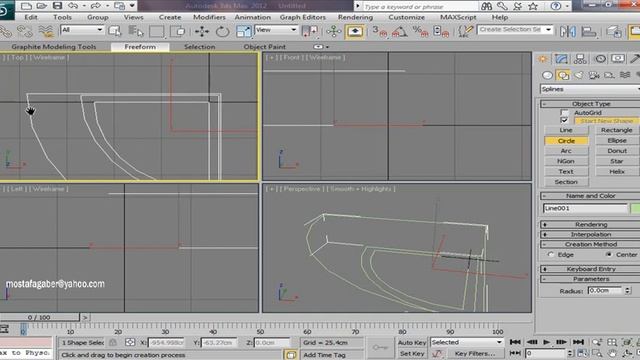640x360 pixels.
Task: Select Edge creation method
Action: tap(551, 254)
